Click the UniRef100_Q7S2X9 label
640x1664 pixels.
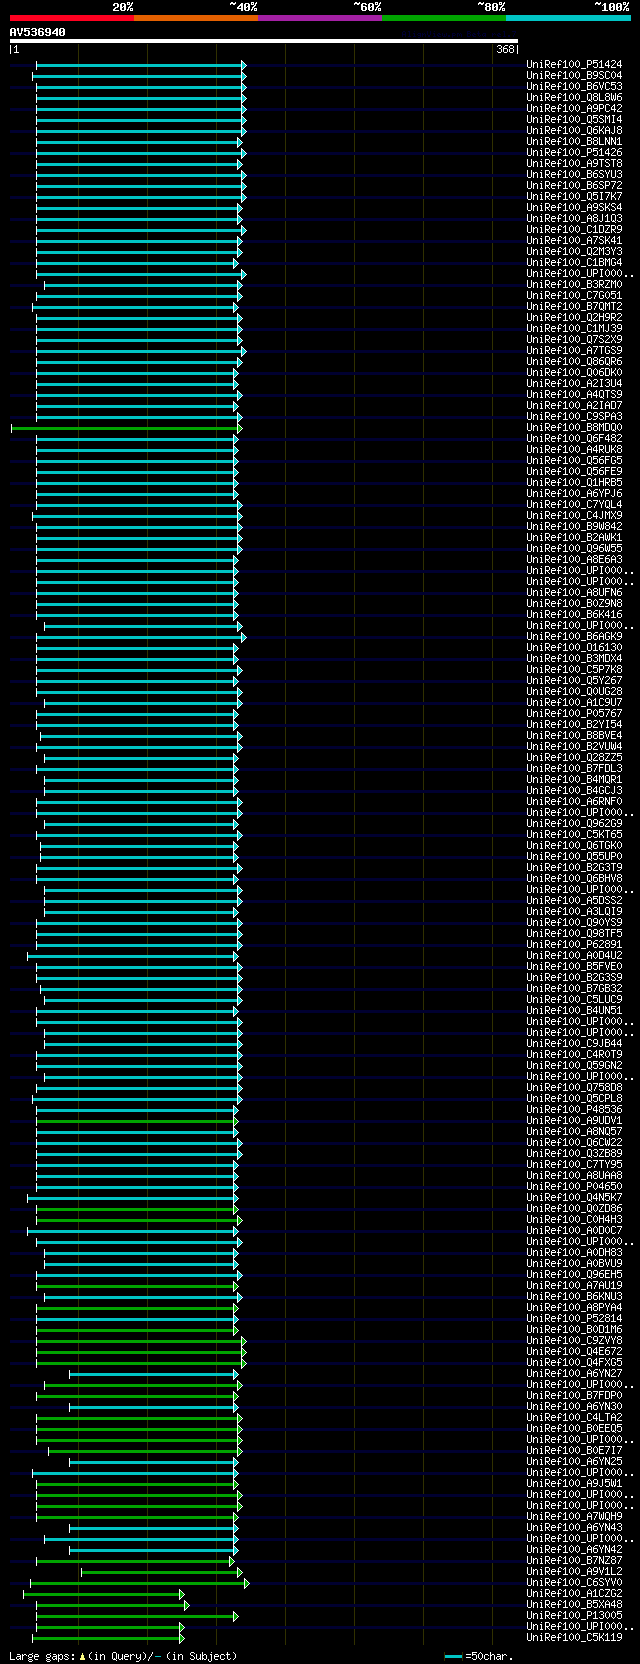[574, 340]
